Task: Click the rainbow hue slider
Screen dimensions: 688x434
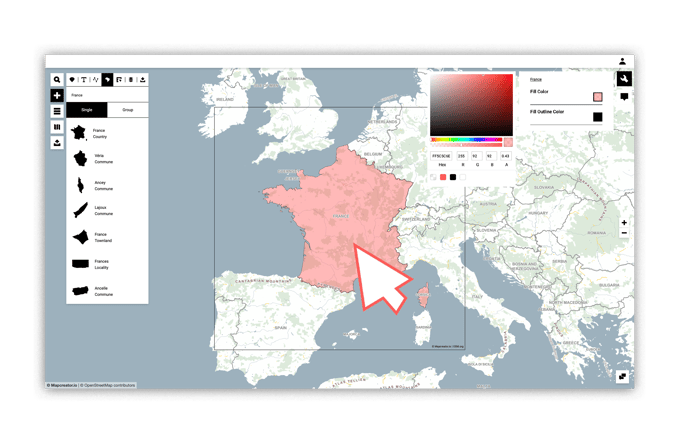Action: click(x=466, y=140)
